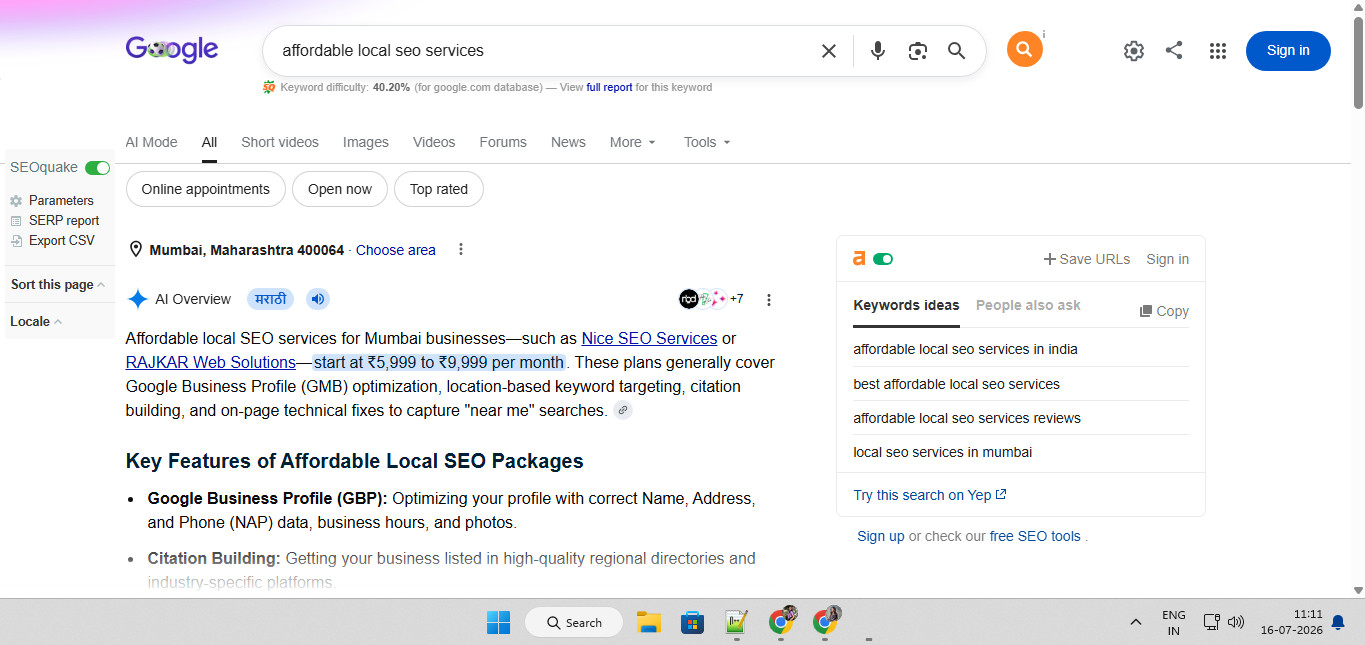Image resolution: width=1365 pixels, height=645 pixels.
Task: Click the Google logo
Action: 172,49
